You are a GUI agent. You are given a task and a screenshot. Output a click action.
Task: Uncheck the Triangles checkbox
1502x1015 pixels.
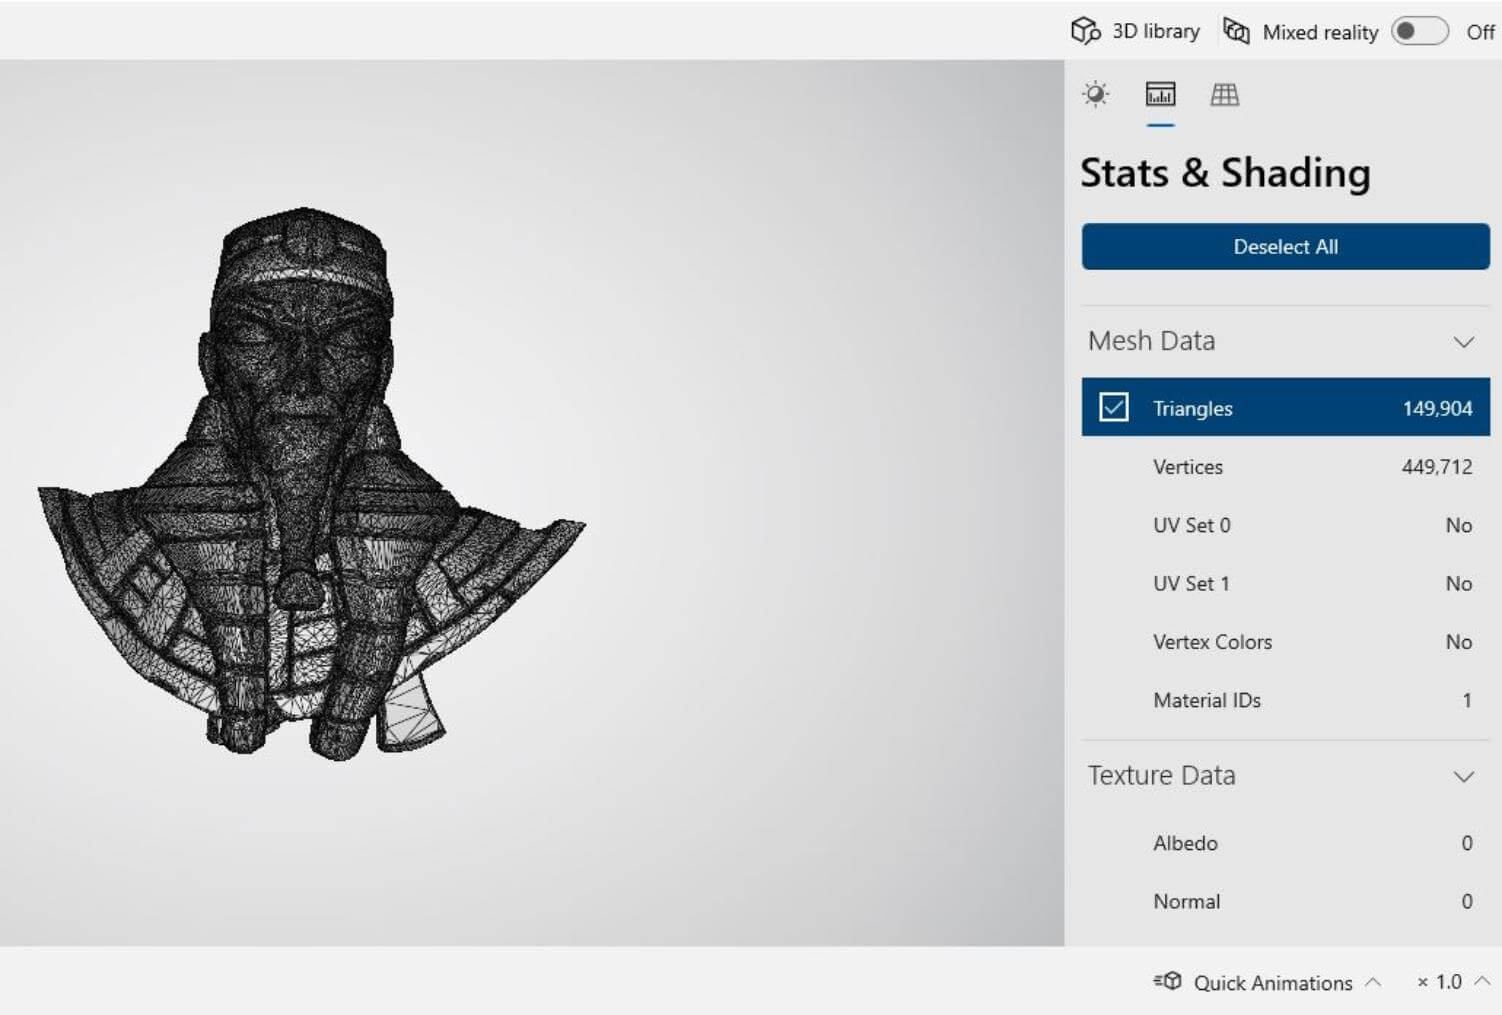pyautogui.click(x=1113, y=407)
